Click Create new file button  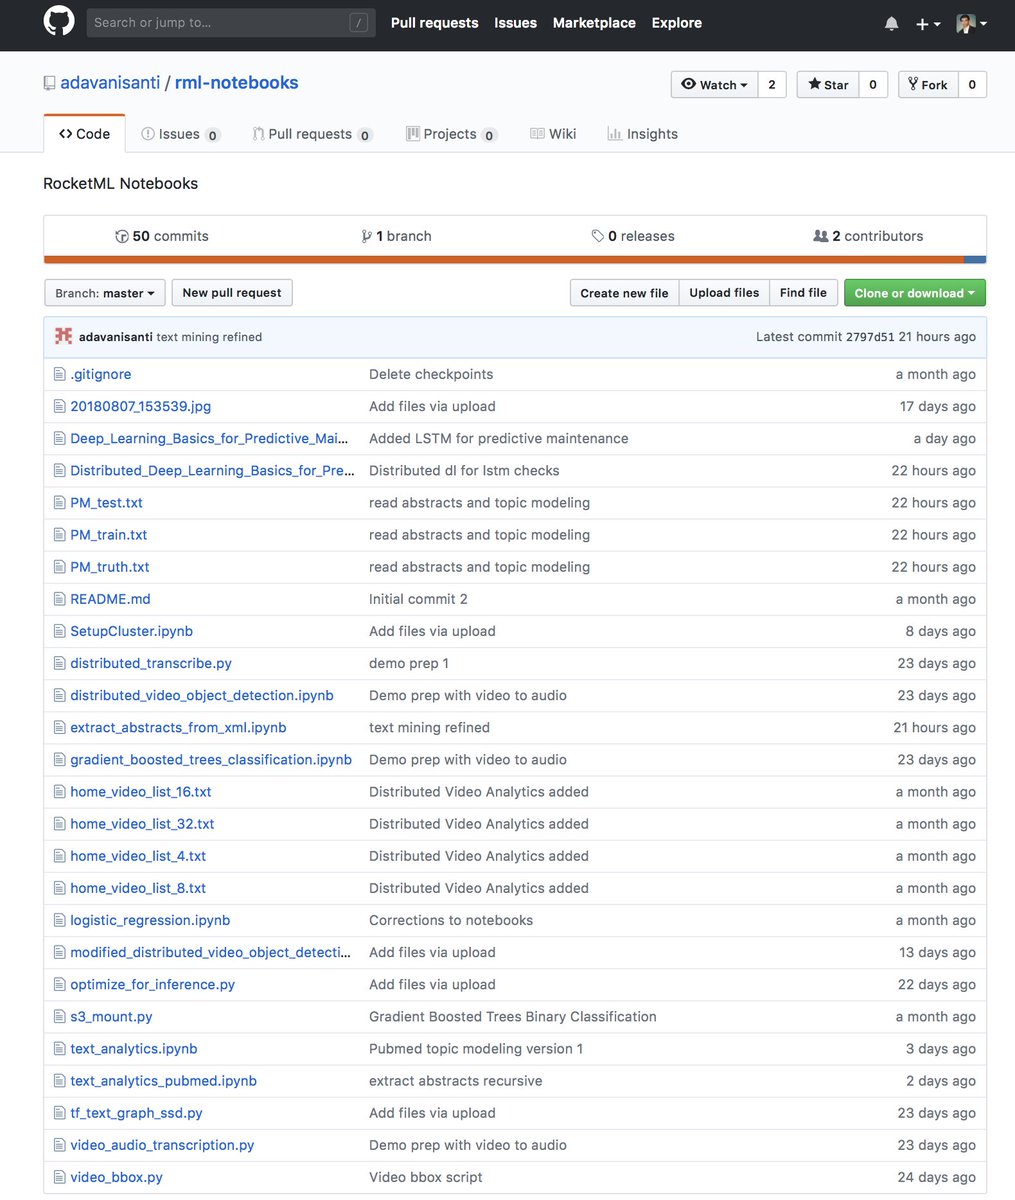point(624,293)
